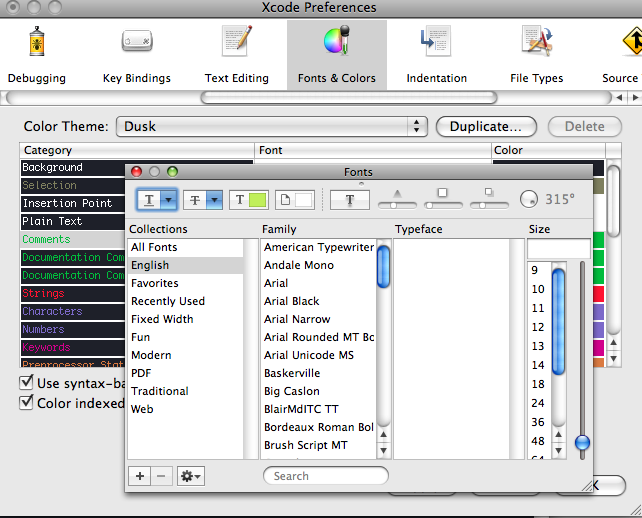Open the Key Bindings preferences pane
The height and width of the screenshot is (518, 642).
(137, 55)
